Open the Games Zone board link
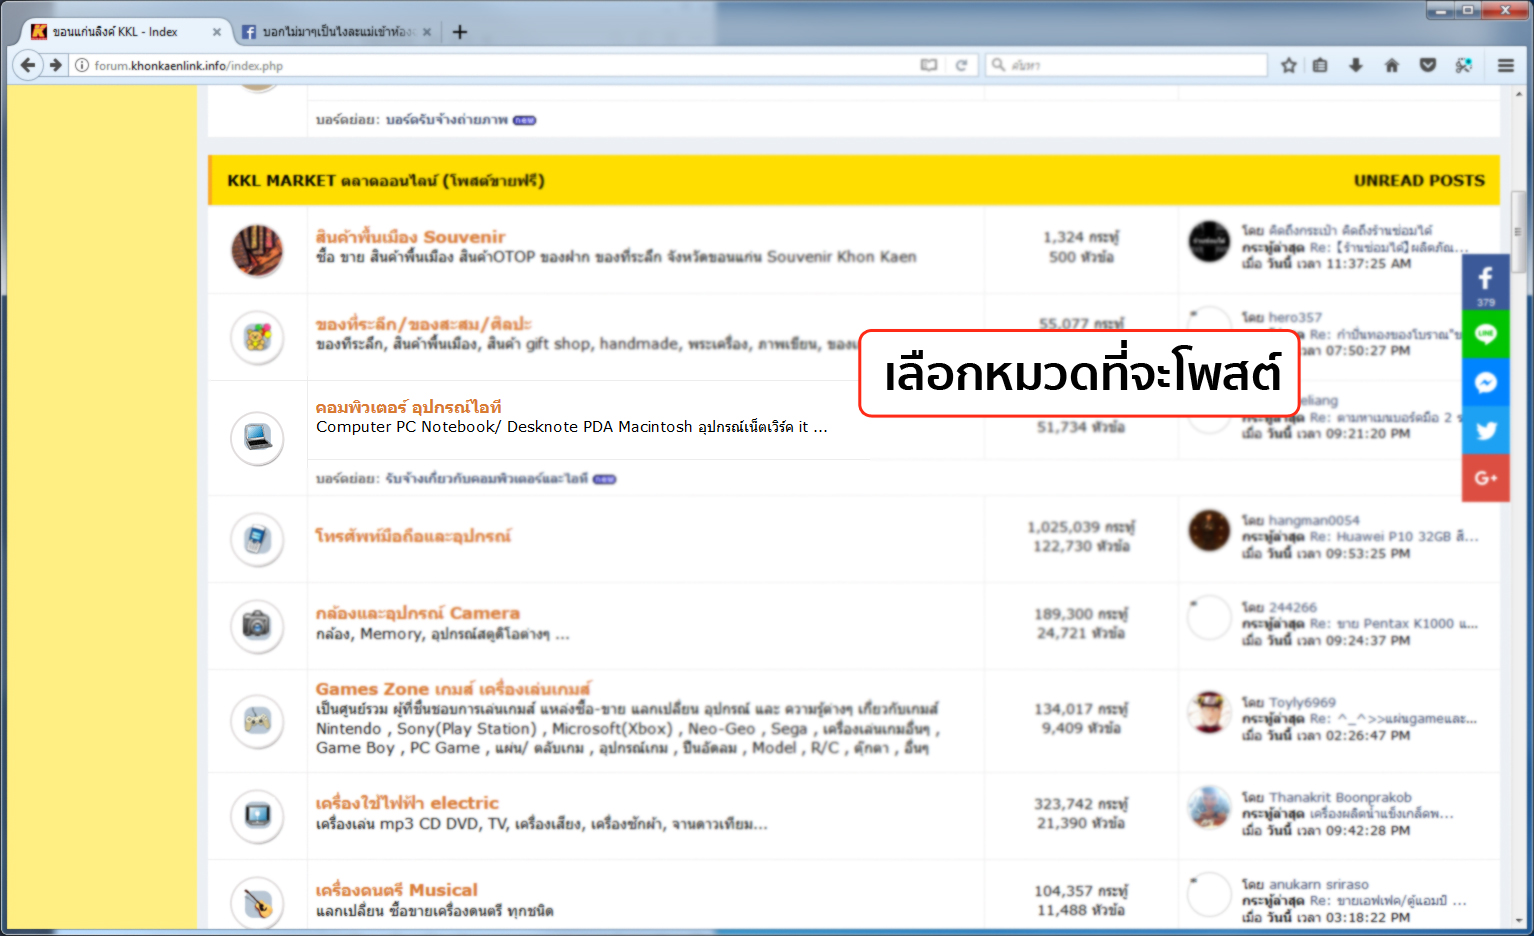Image resolution: width=1534 pixels, height=936 pixels. (453, 689)
